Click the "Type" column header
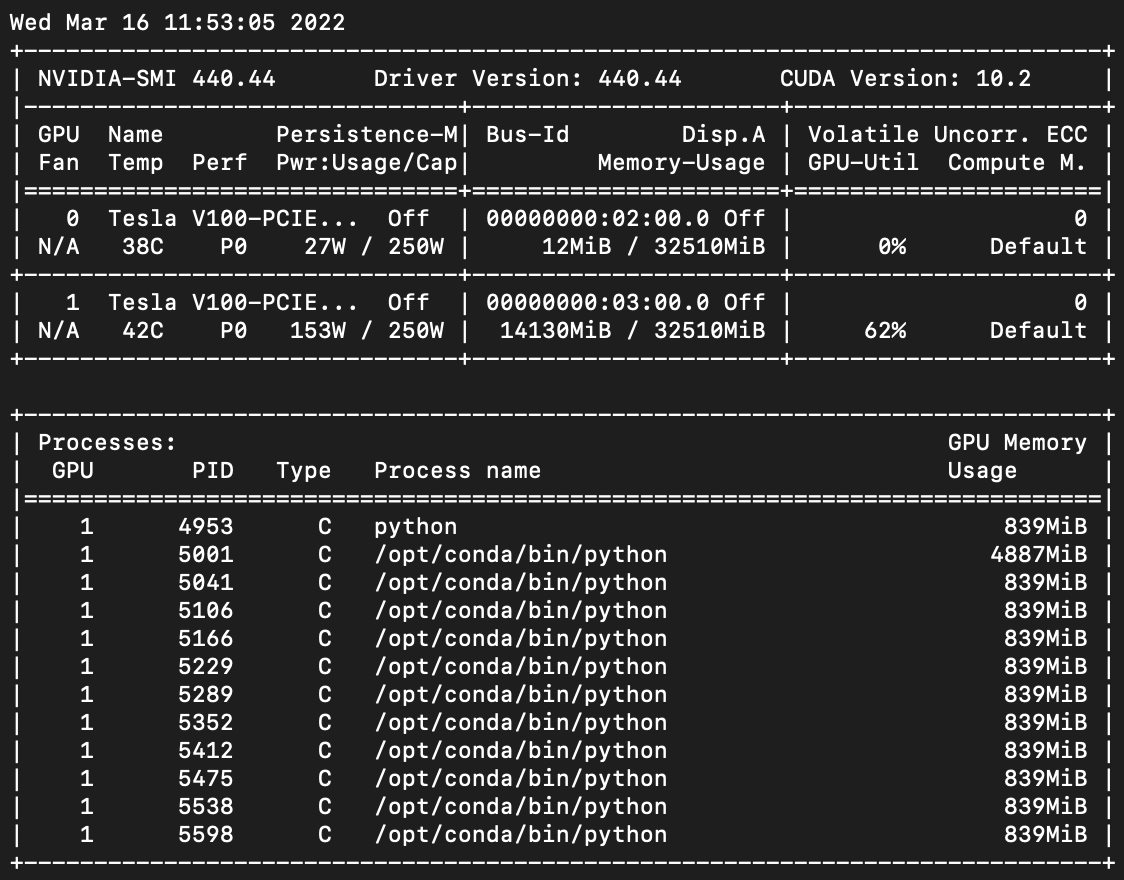1124x880 pixels. [x=304, y=470]
